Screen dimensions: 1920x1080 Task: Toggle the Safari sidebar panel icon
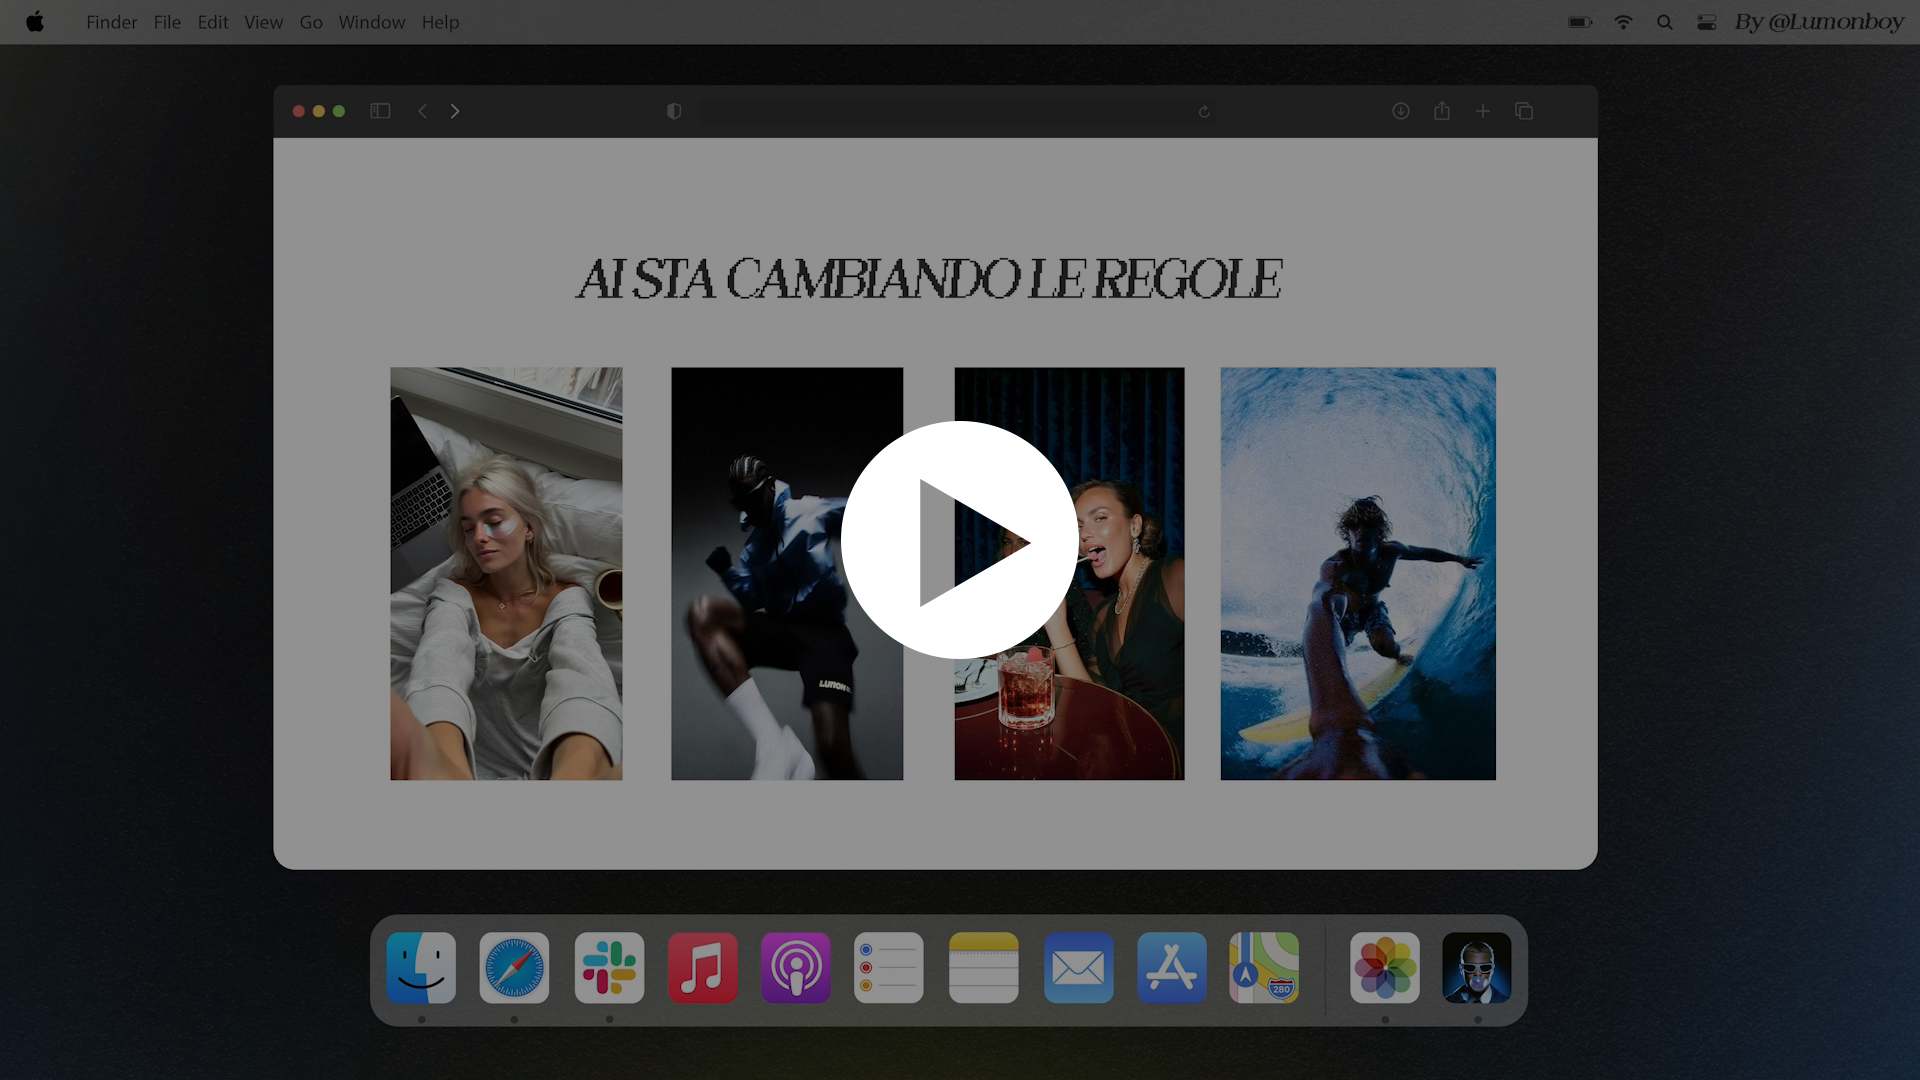(380, 111)
